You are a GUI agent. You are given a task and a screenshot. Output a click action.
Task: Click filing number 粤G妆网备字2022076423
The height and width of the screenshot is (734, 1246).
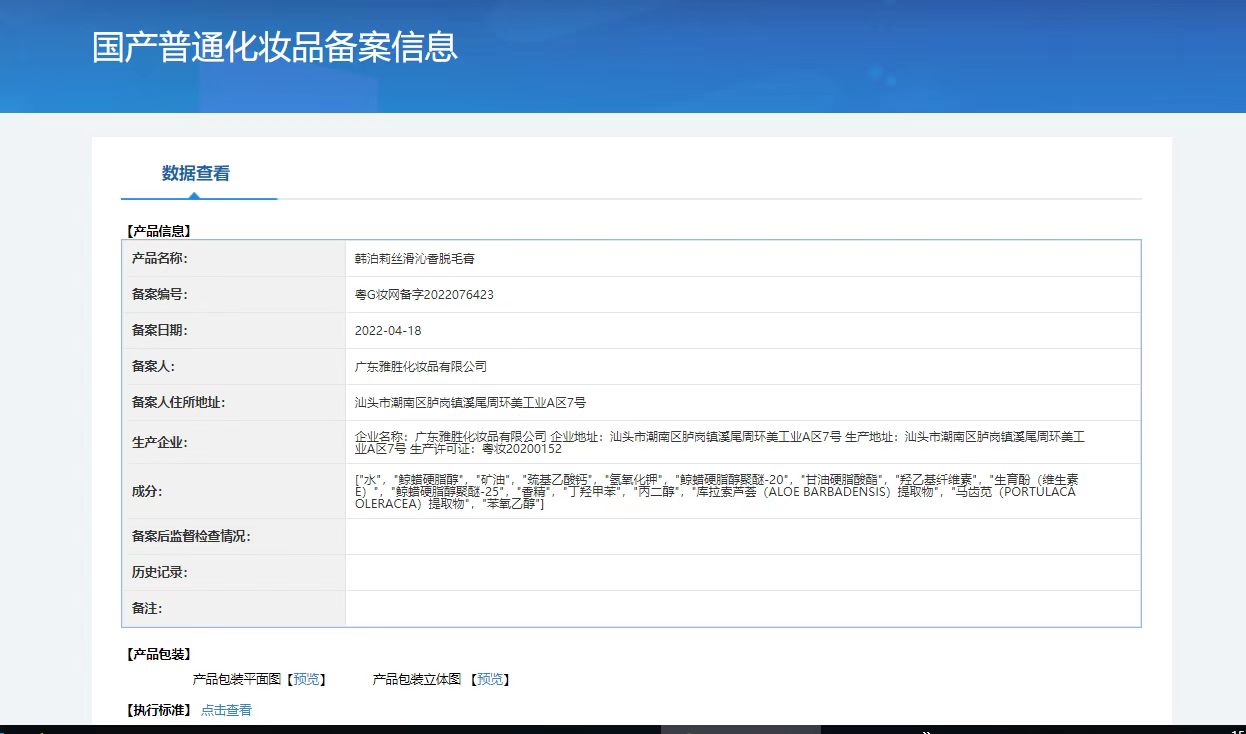click(424, 295)
